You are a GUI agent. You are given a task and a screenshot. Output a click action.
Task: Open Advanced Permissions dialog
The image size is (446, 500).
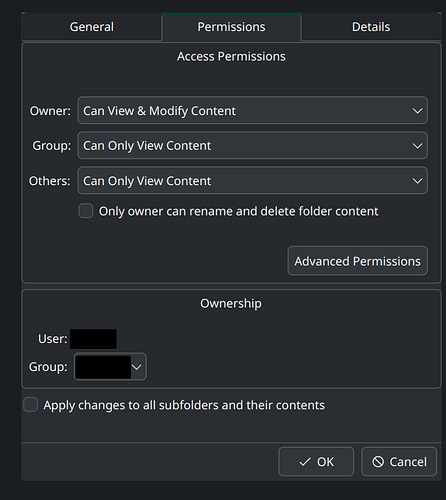pos(357,261)
